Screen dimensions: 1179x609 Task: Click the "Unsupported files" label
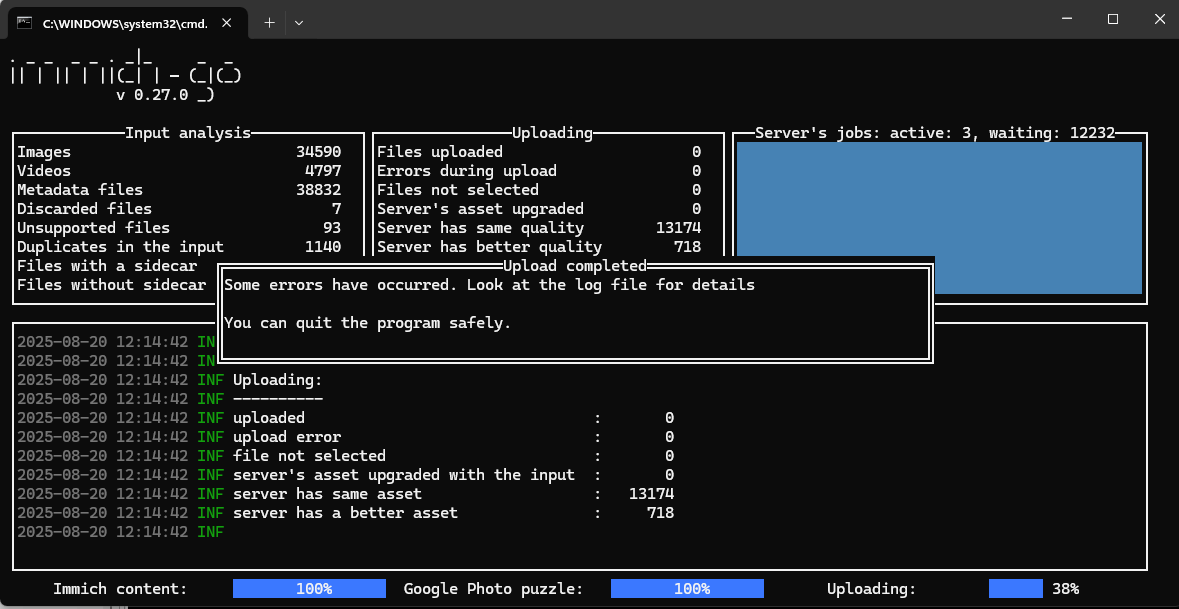coord(93,228)
